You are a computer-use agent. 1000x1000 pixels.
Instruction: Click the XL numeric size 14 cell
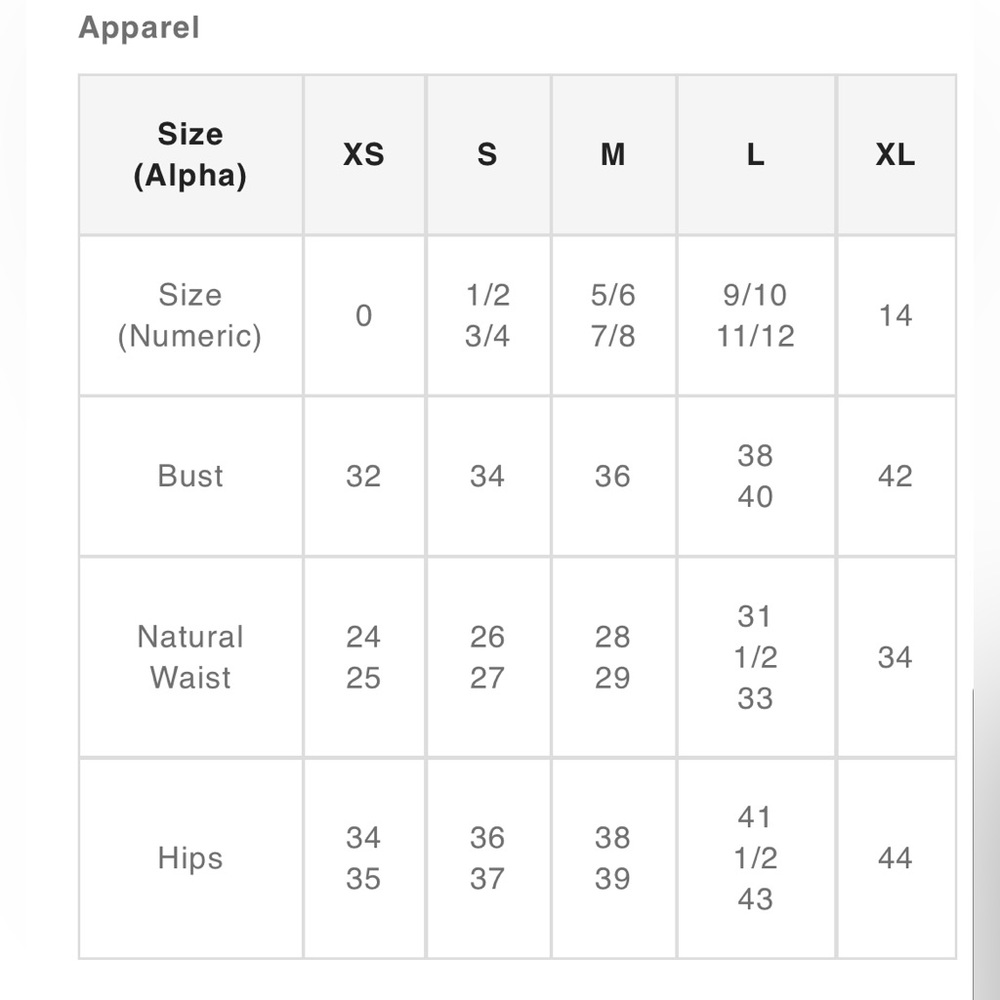(895, 316)
